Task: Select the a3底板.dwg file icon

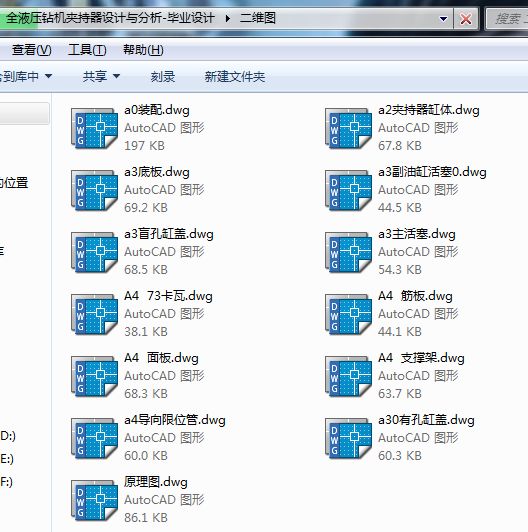Action: [x=94, y=191]
